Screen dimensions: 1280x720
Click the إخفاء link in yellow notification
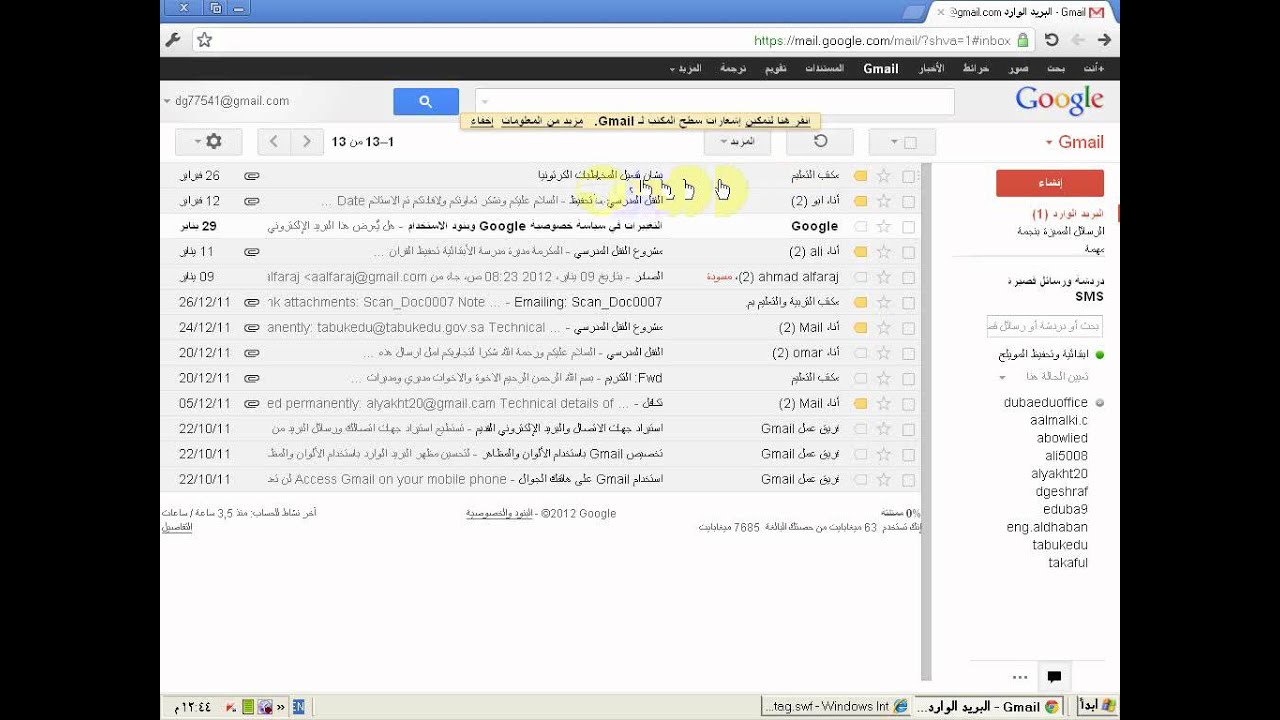coord(482,121)
